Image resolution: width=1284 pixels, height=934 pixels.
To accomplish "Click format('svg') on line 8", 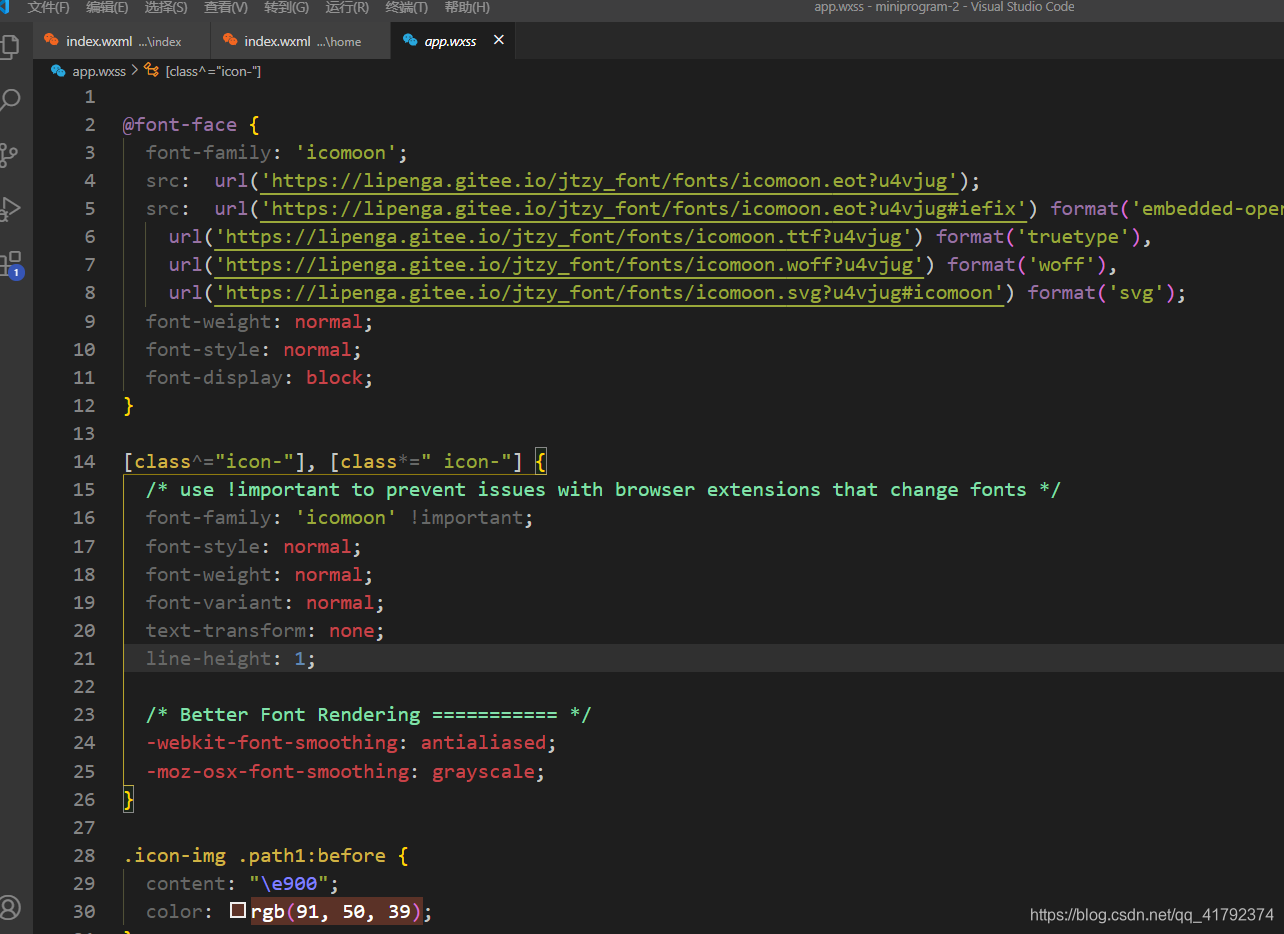I will tap(1102, 293).
